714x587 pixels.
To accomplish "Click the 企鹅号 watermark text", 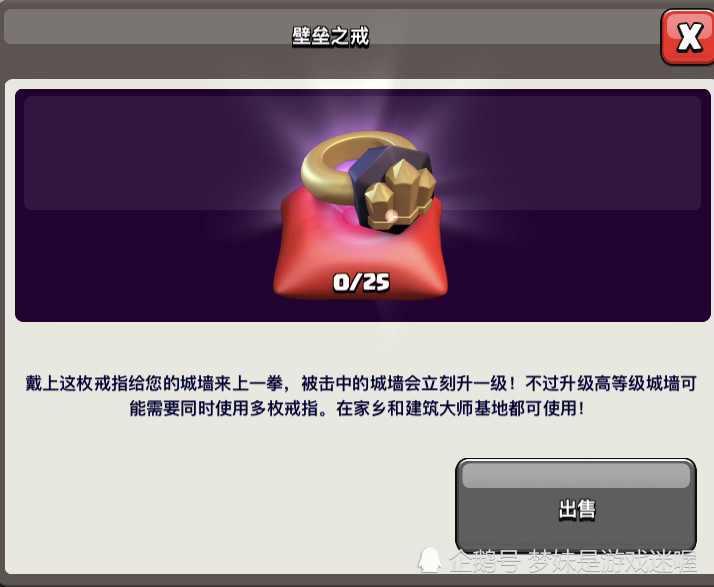I will tap(484, 561).
